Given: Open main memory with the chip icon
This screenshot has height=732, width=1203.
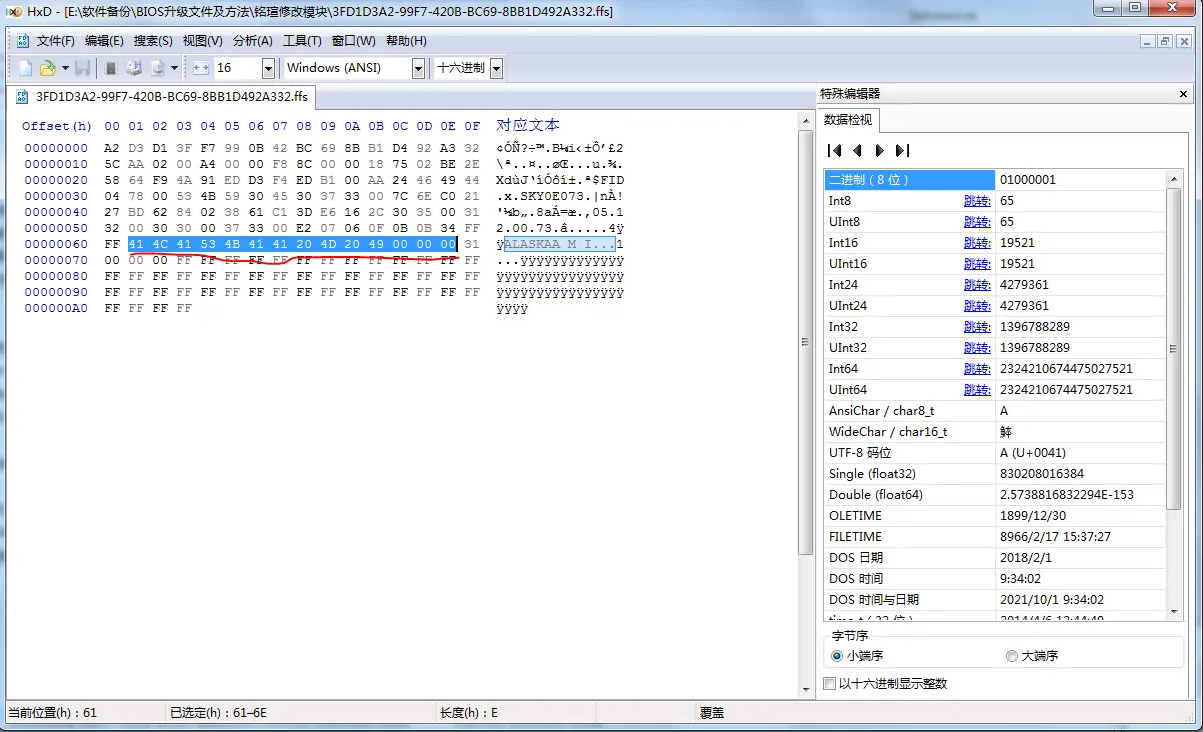Looking at the screenshot, I should click(x=111, y=68).
